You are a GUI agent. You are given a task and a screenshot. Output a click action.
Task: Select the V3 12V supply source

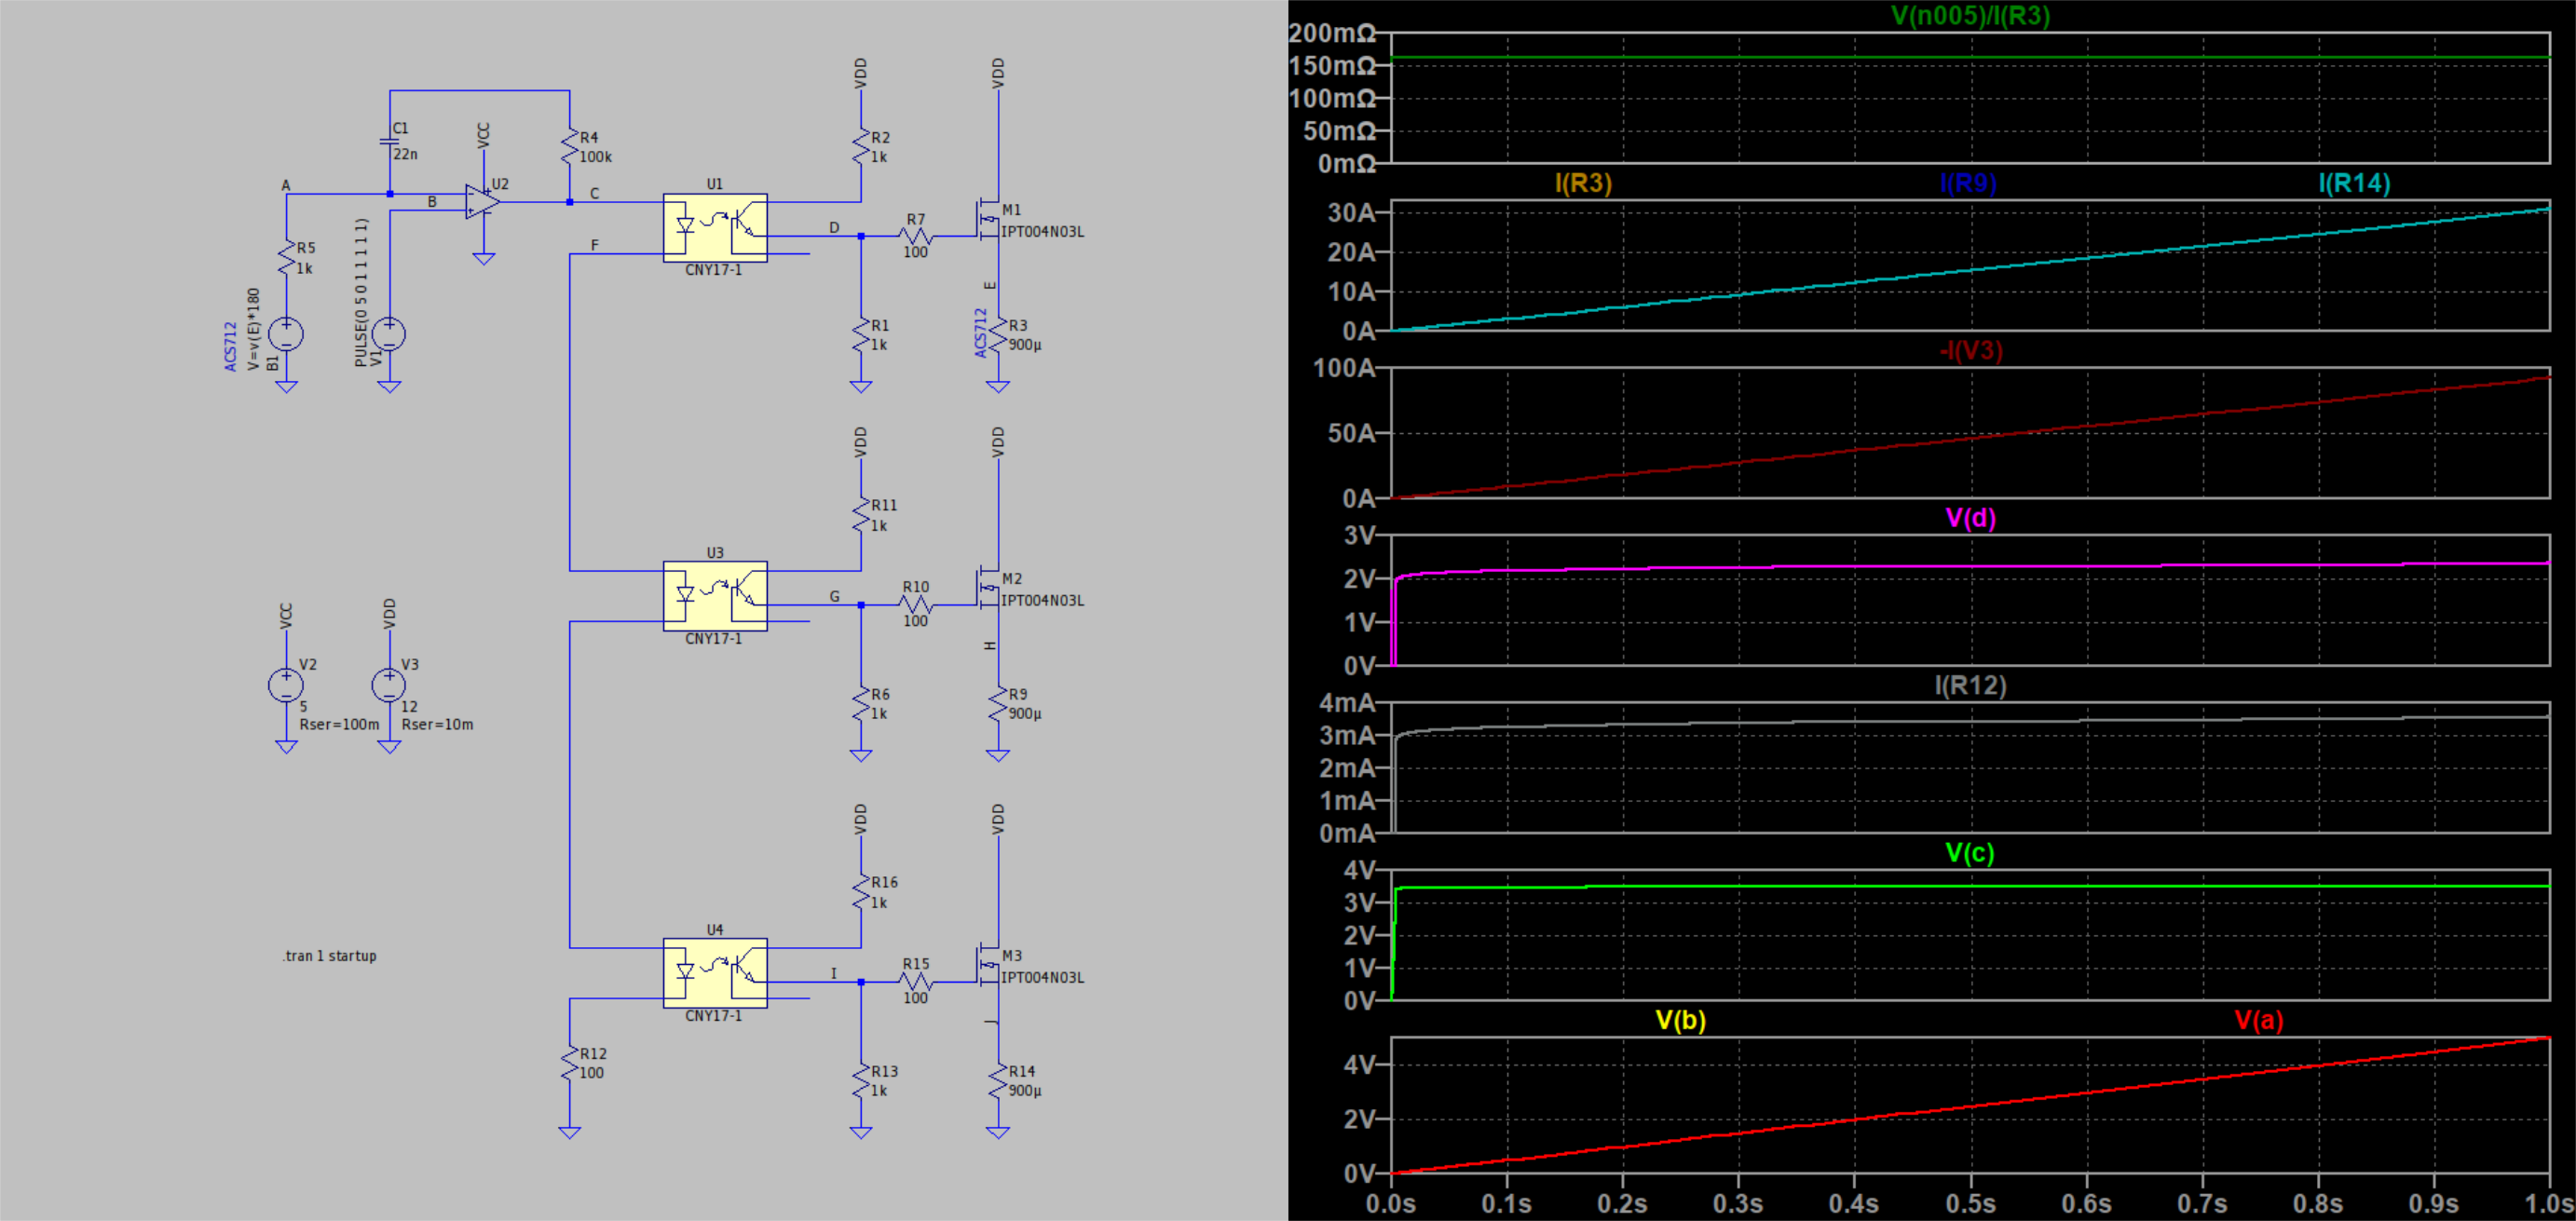[x=389, y=685]
